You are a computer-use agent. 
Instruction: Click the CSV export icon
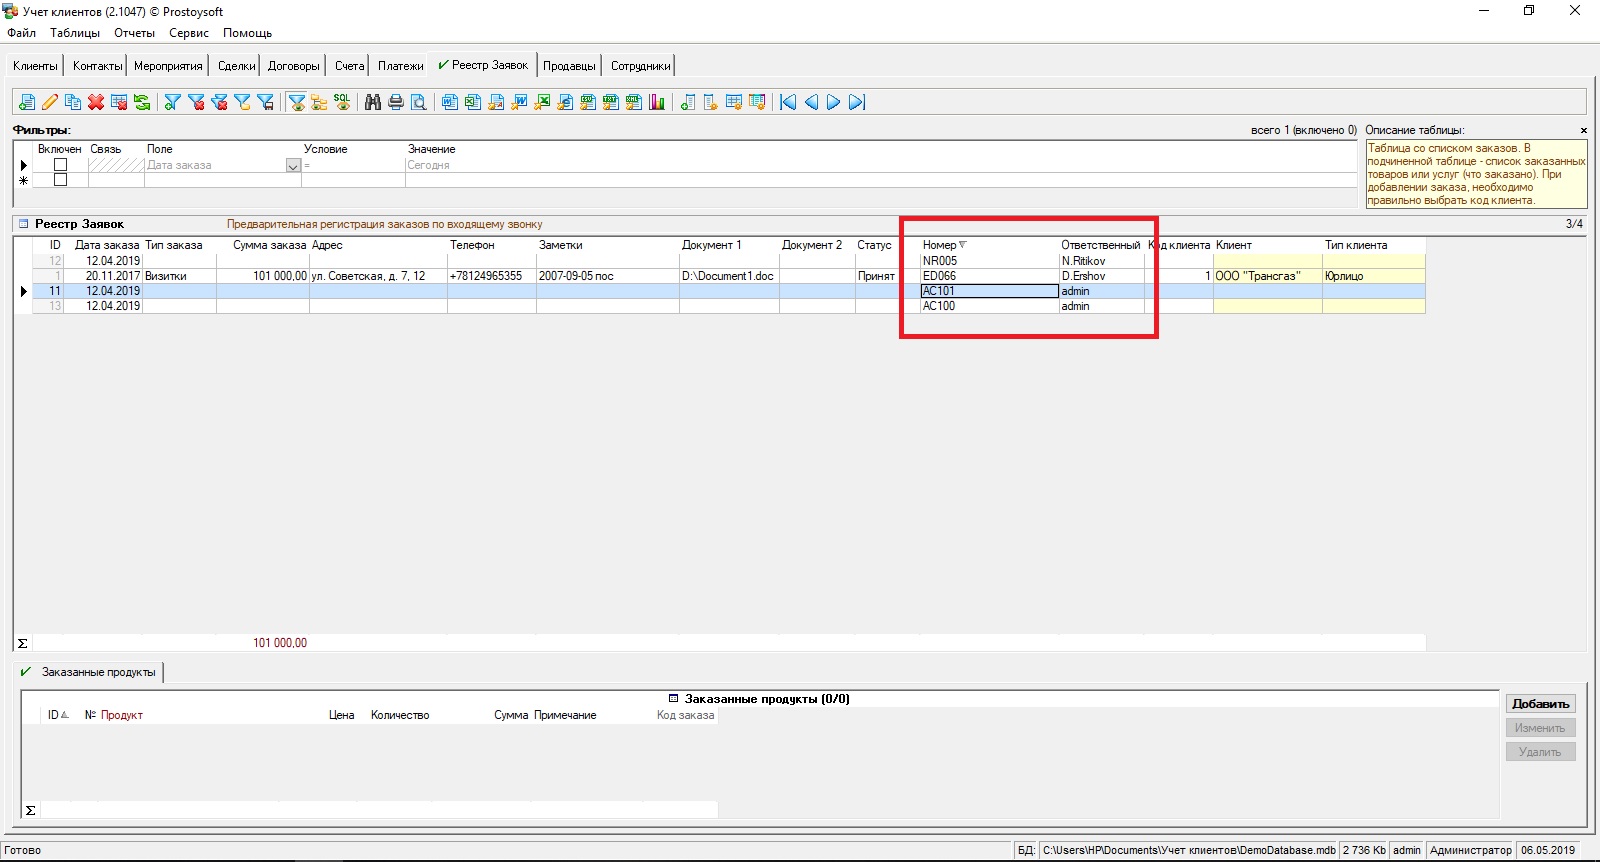tap(588, 102)
